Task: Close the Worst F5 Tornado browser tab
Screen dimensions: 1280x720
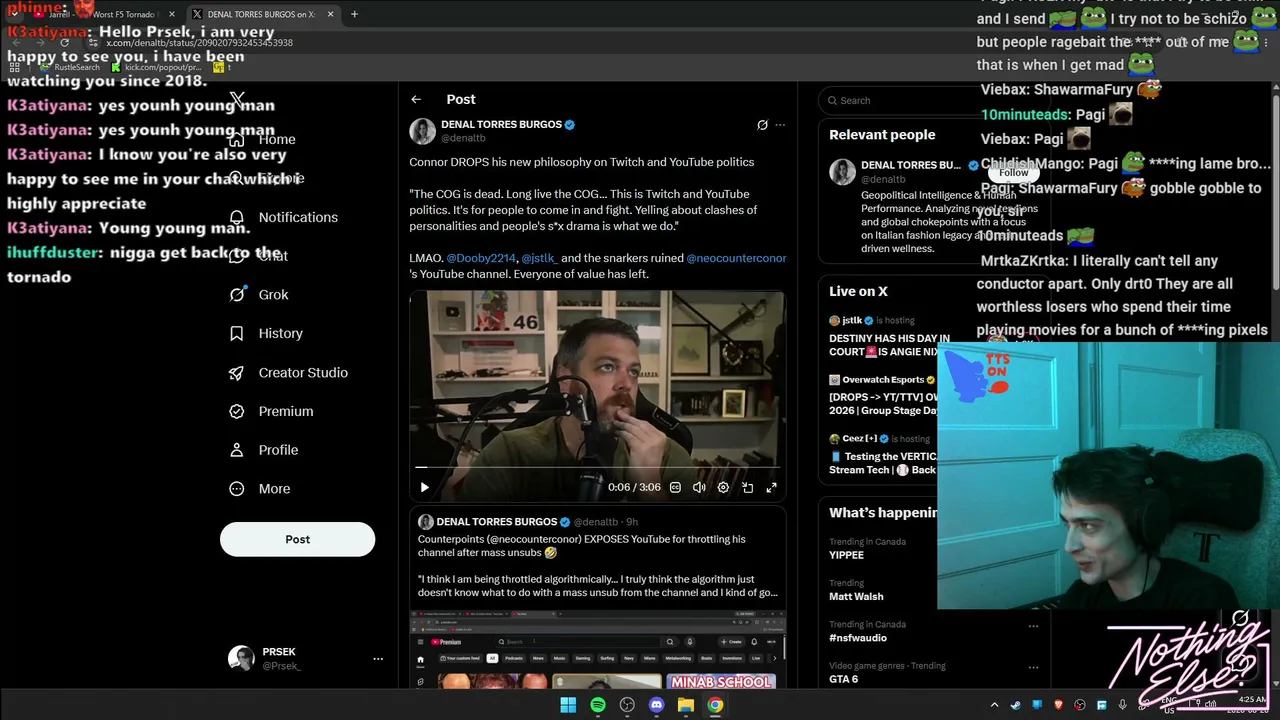Action: tap(172, 14)
